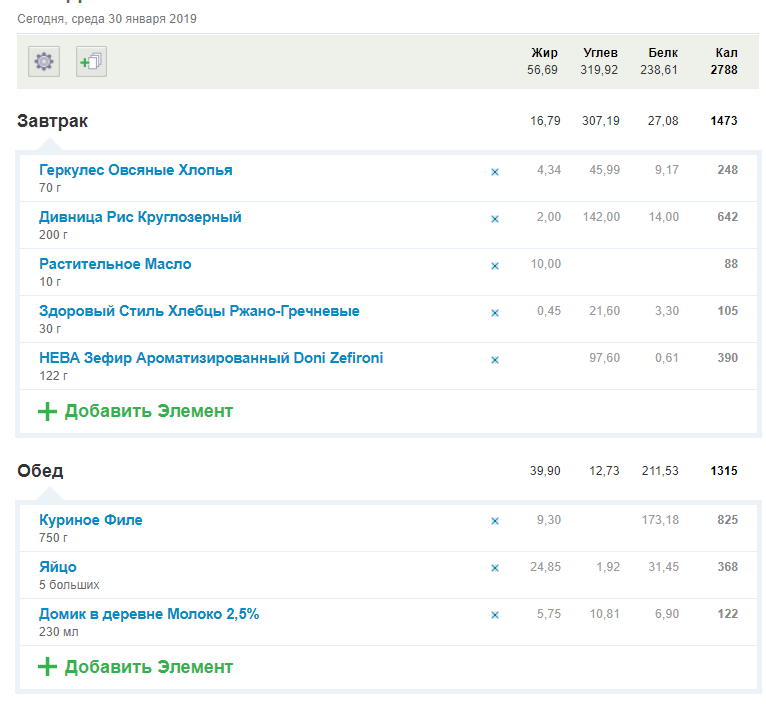Open the Яйцо food link
Image resolution: width=766 pixels, height=704 pixels.
click(57, 567)
